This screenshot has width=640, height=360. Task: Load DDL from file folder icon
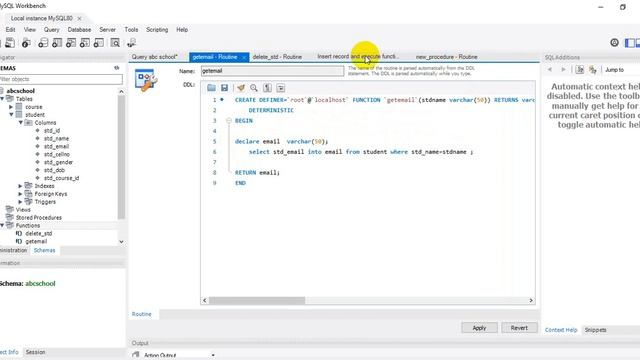[211, 88]
